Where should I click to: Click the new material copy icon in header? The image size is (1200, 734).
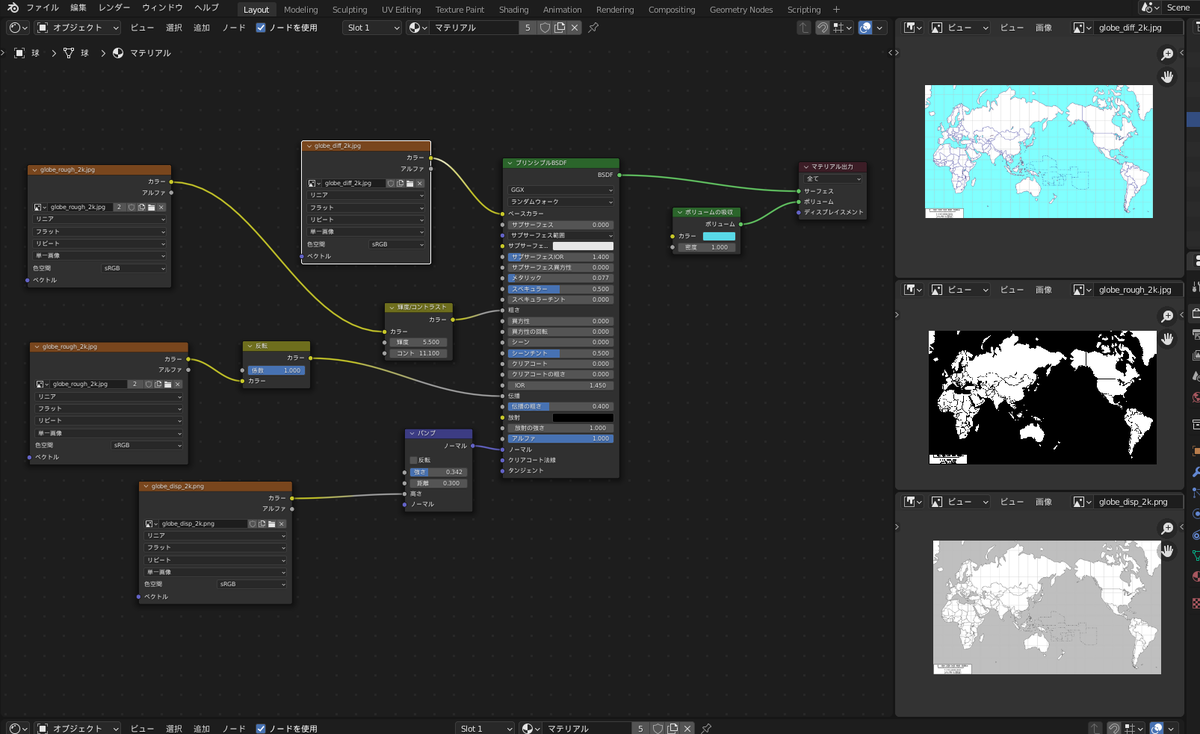pyautogui.click(x=558, y=29)
